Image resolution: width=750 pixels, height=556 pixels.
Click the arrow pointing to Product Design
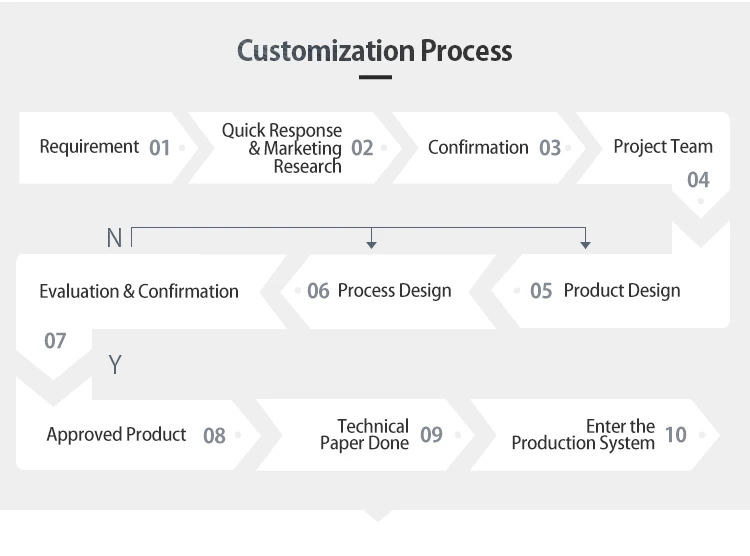[585, 242]
